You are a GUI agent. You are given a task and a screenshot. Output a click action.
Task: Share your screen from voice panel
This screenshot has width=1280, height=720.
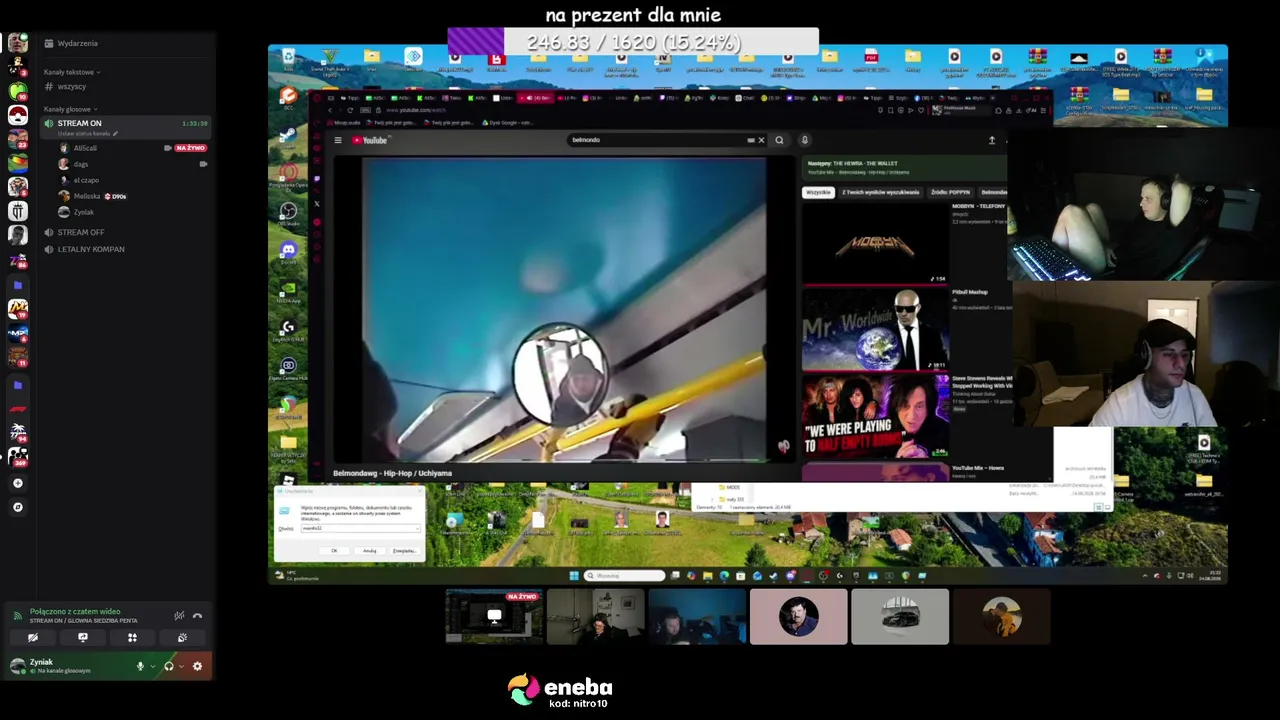83,637
